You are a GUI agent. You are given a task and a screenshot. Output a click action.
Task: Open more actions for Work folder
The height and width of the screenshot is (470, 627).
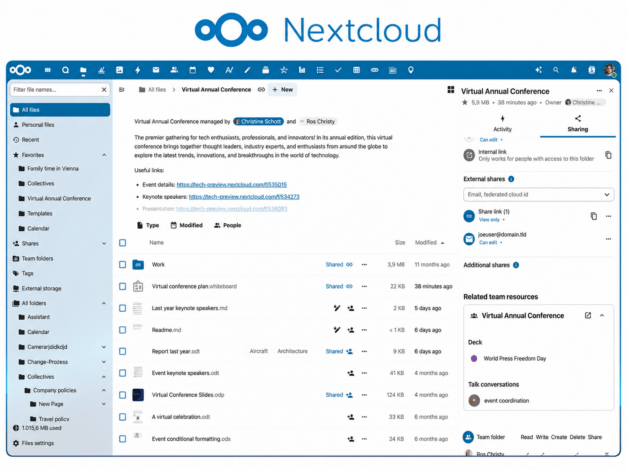coord(364,264)
